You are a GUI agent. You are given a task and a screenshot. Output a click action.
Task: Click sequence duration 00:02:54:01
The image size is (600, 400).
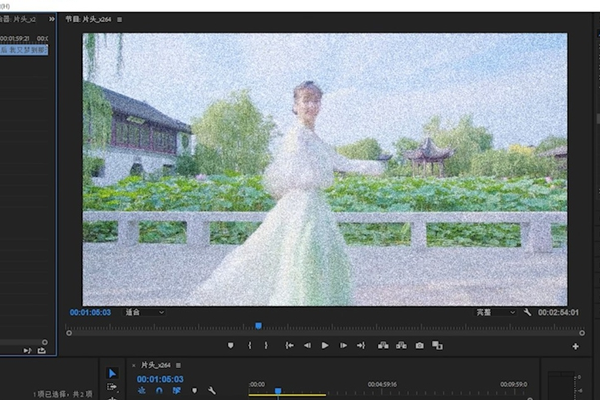[x=558, y=312]
